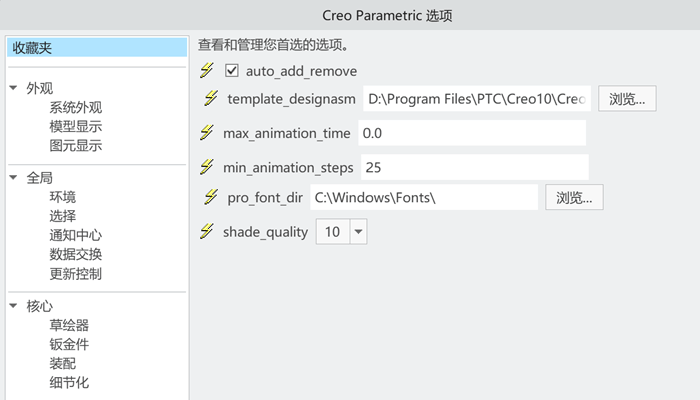The width and height of the screenshot is (700, 400).
Task: Click the 核心 section label
Action: [40, 306]
